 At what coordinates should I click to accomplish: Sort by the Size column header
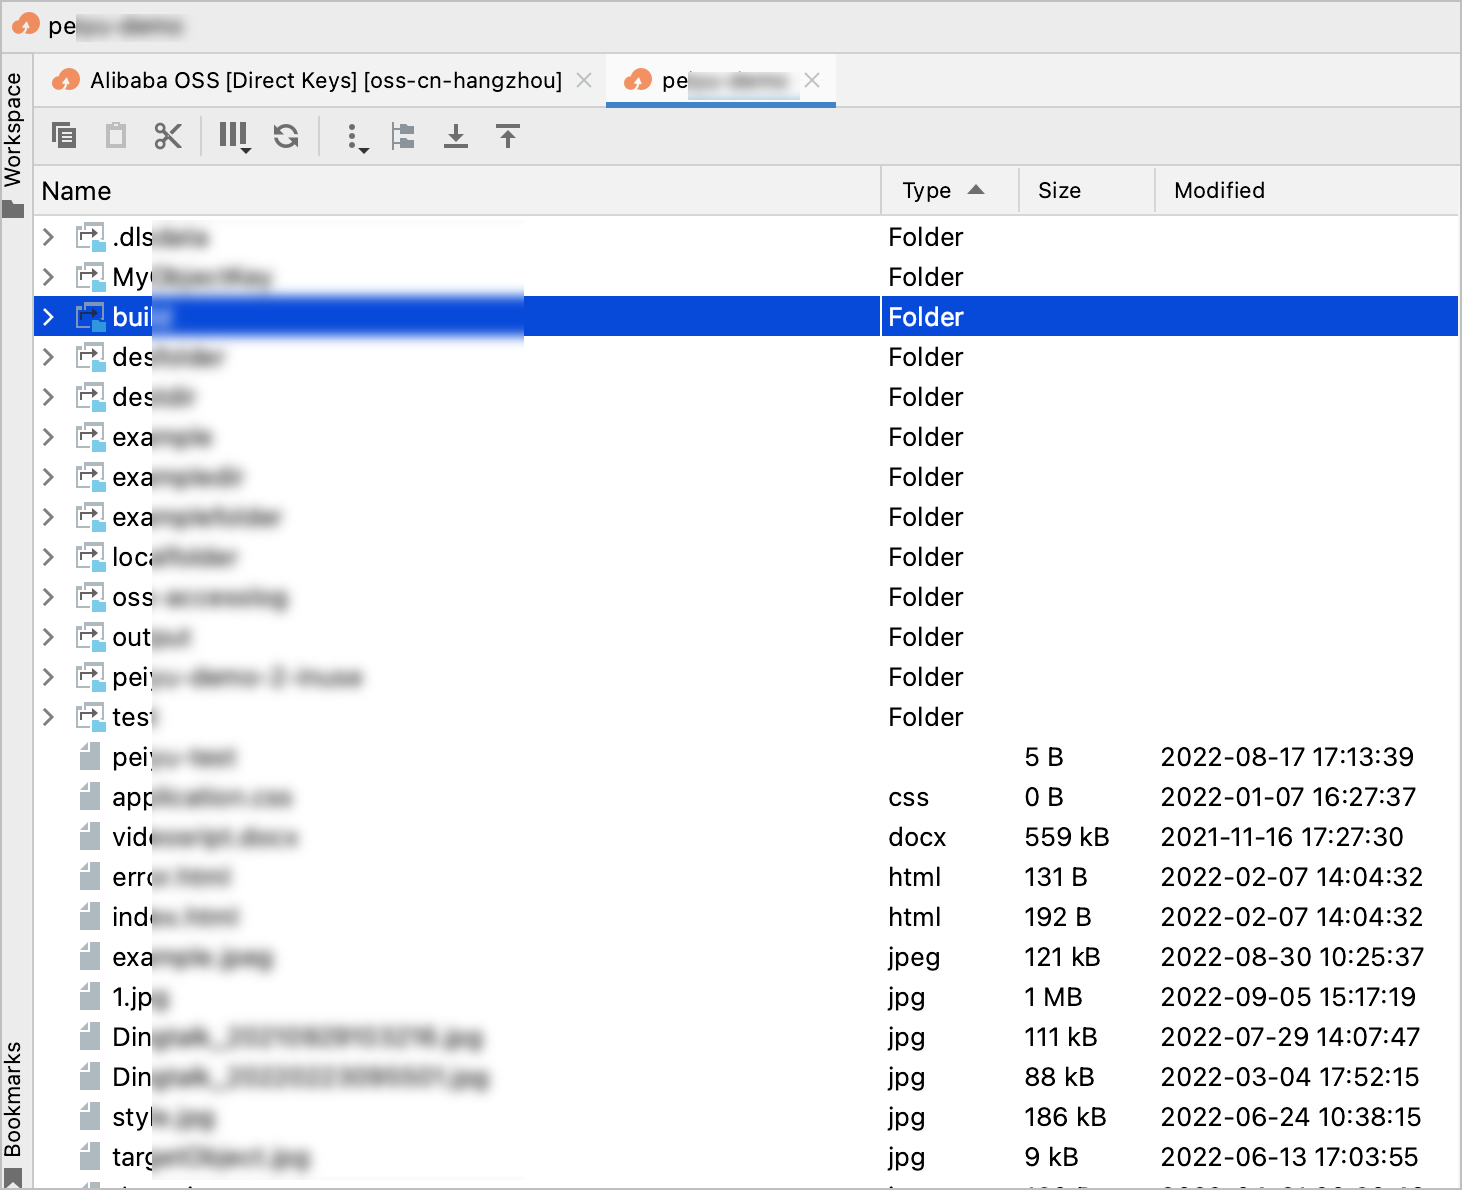click(1086, 190)
